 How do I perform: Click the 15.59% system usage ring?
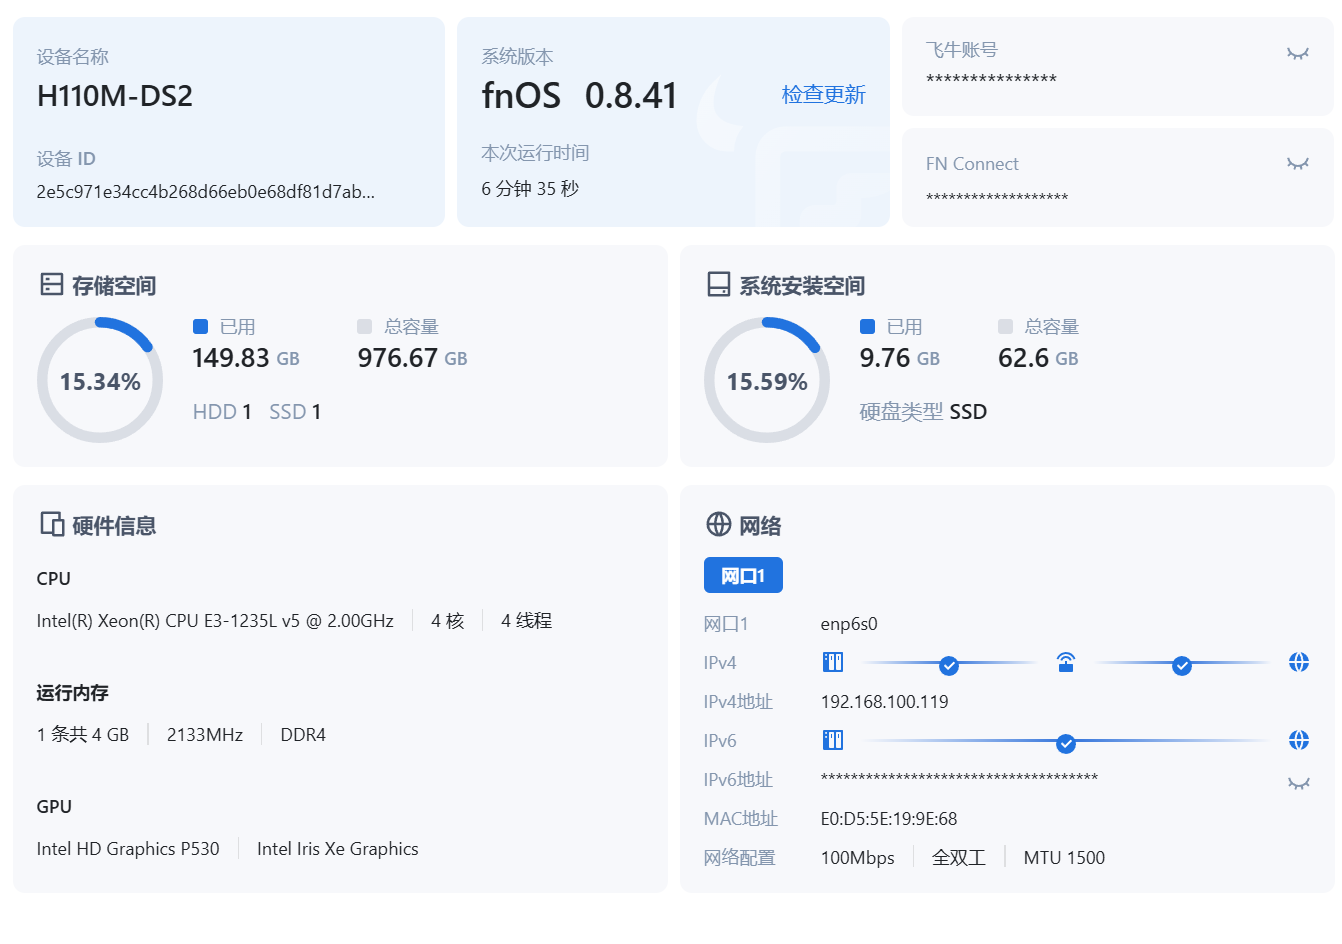[x=767, y=380]
